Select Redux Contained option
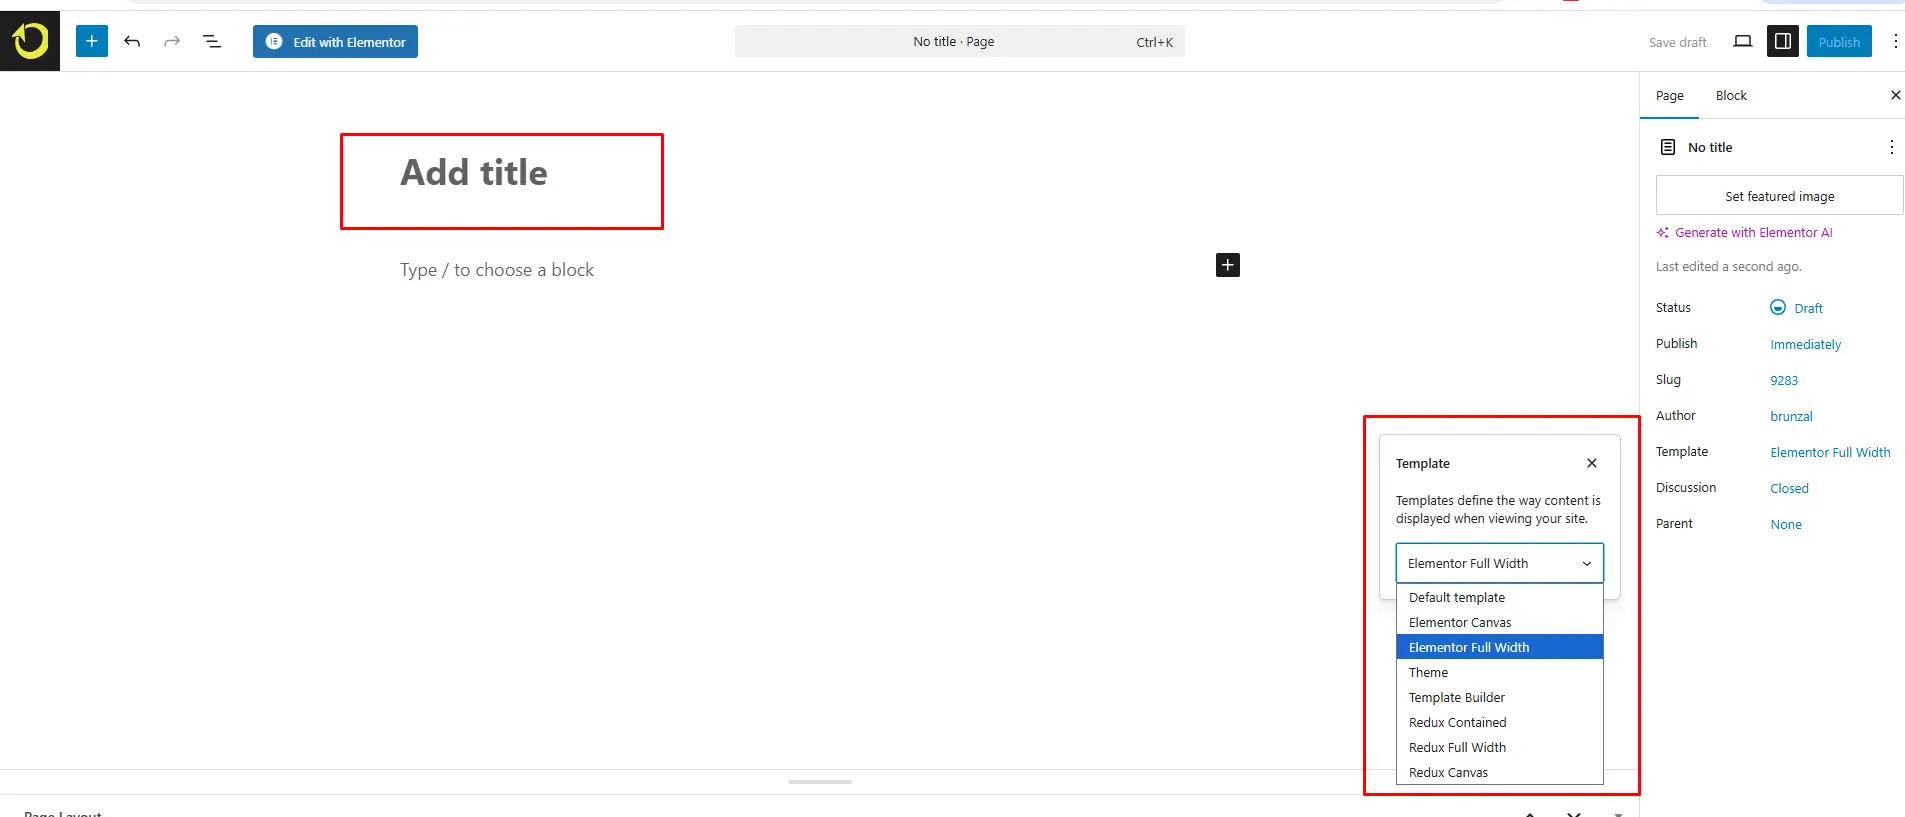 point(1500,722)
